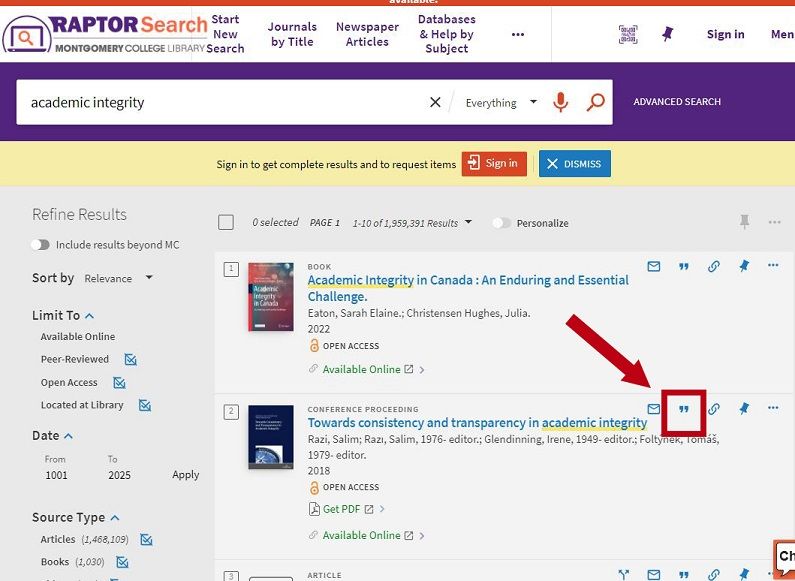Click the RAPTOR Search logo
The image size is (795, 581).
click(x=104, y=34)
